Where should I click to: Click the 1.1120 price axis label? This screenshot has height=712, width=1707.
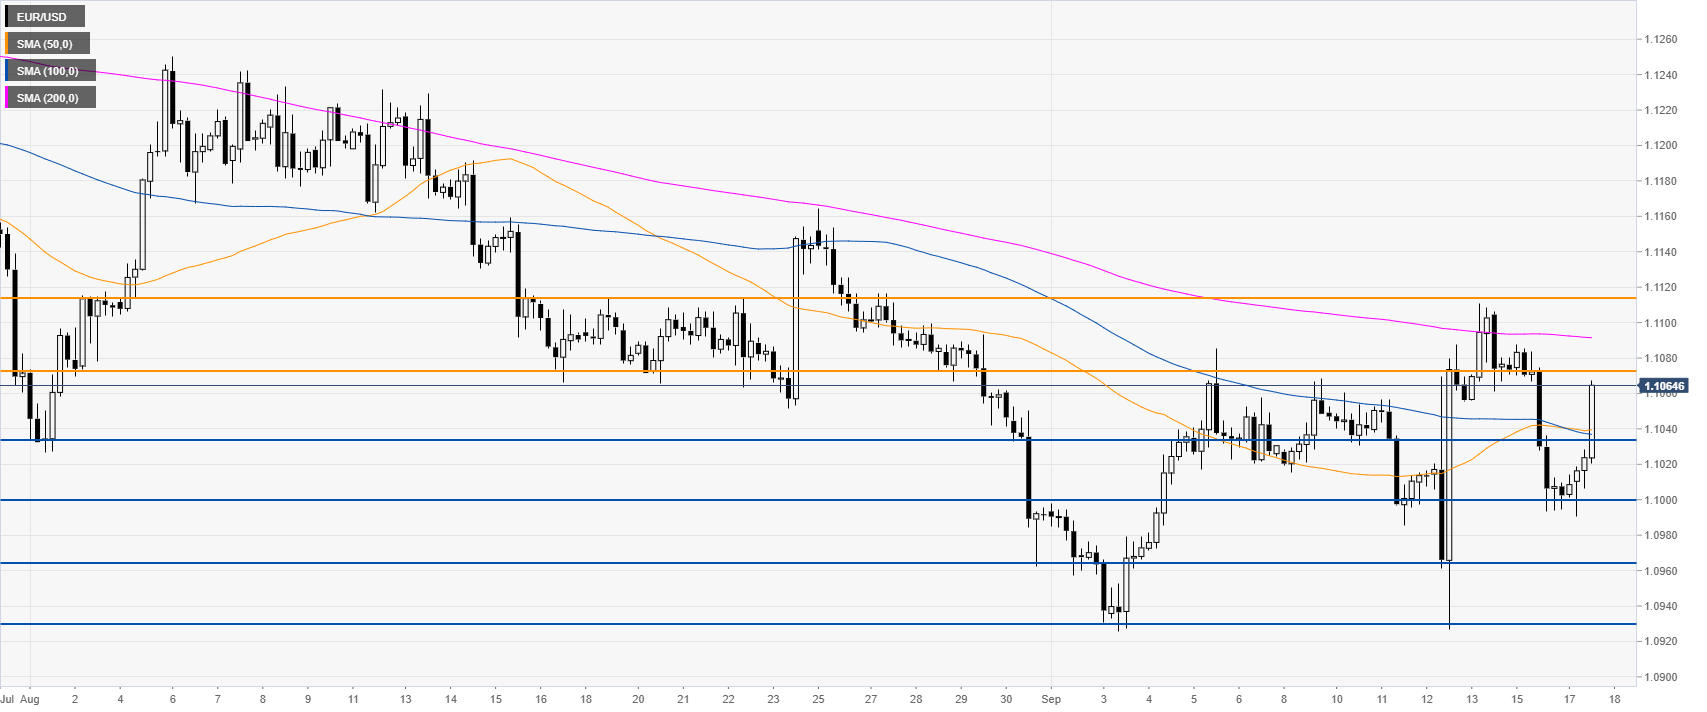pos(1661,287)
